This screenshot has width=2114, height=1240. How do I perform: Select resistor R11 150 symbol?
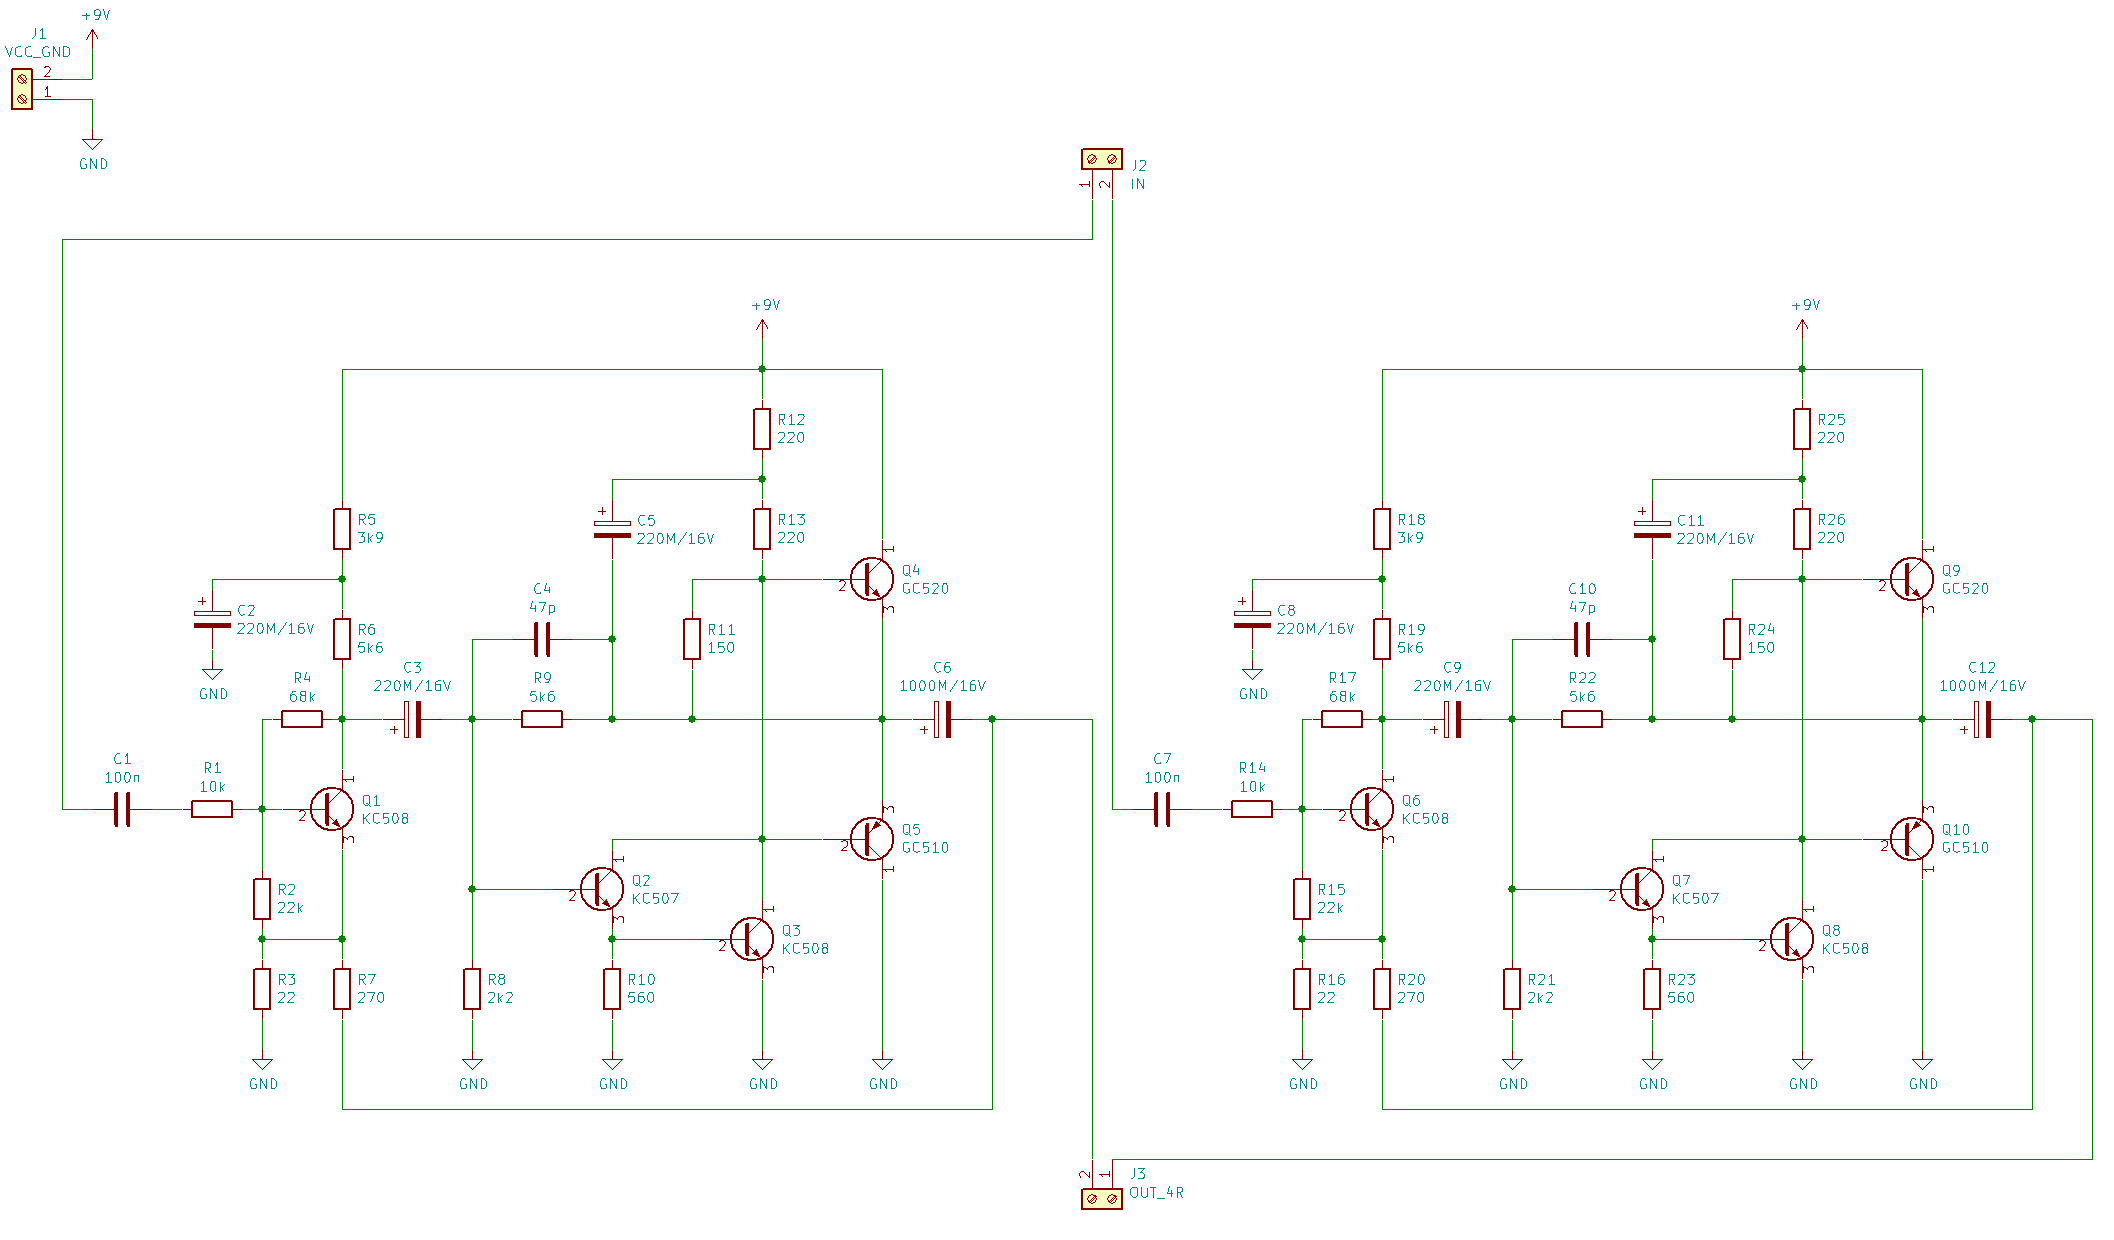(692, 639)
